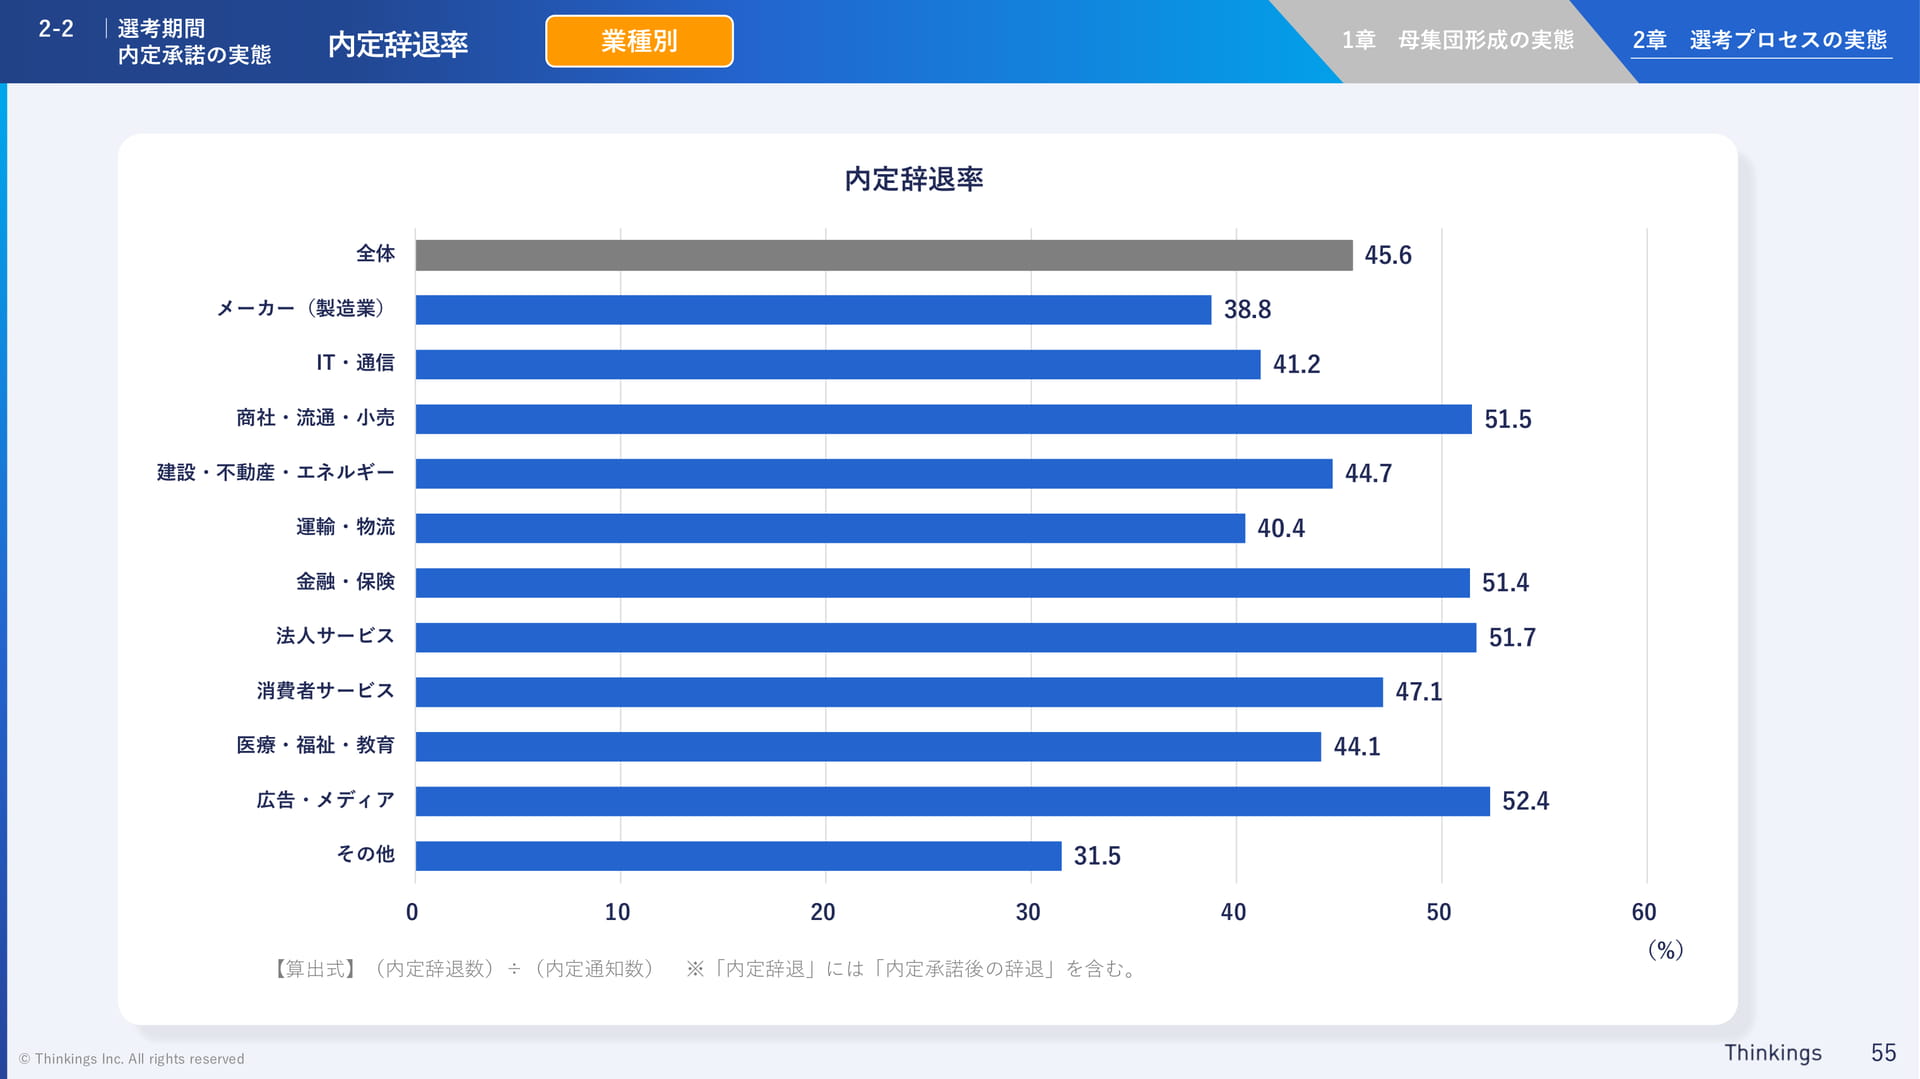Image resolution: width=1920 pixels, height=1079 pixels.
Task: Click the value 51.5
Action: tap(1508, 419)
